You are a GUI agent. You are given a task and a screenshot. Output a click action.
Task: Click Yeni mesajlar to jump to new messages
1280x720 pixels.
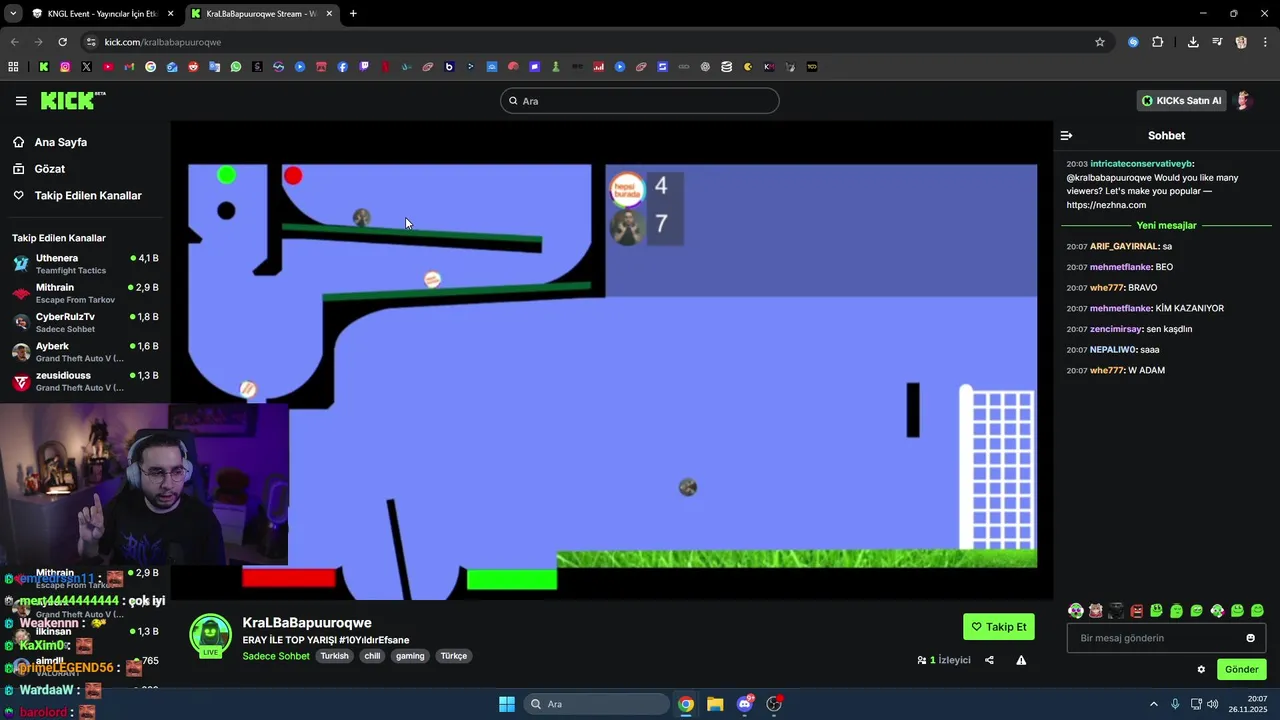click(x=1166, y=225)
